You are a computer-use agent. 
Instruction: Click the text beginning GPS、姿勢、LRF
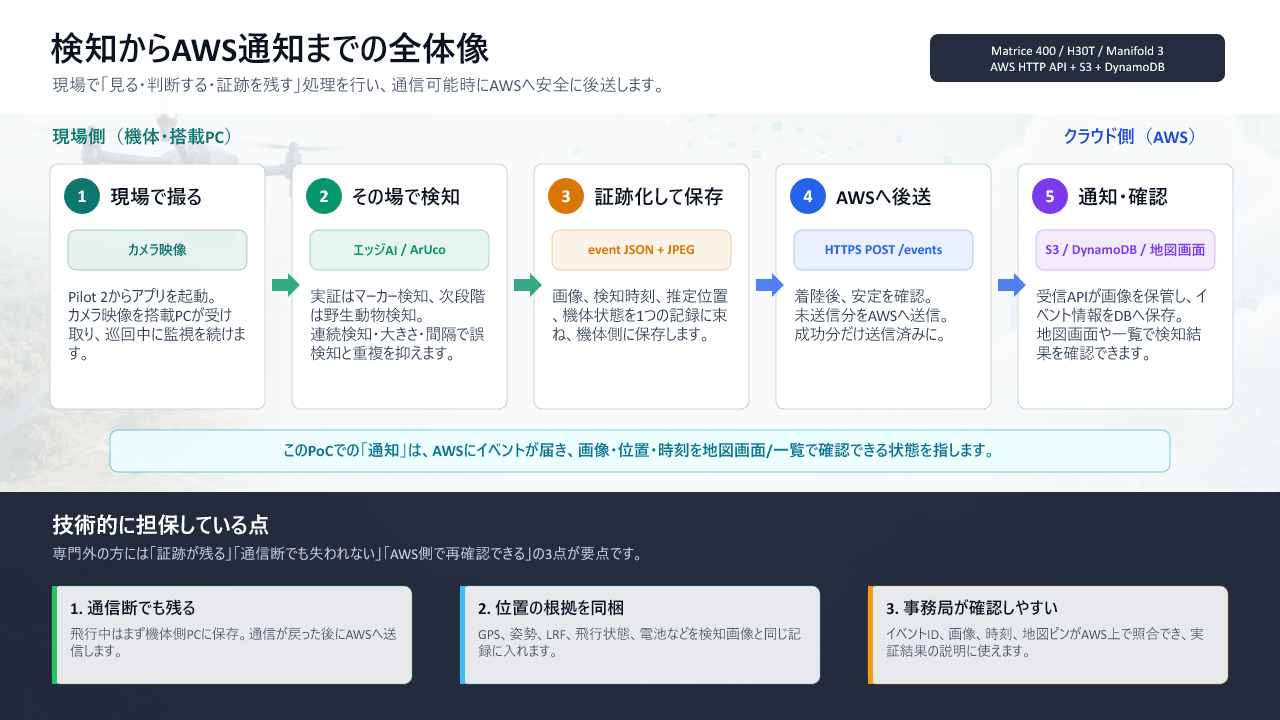pos(640,642)
